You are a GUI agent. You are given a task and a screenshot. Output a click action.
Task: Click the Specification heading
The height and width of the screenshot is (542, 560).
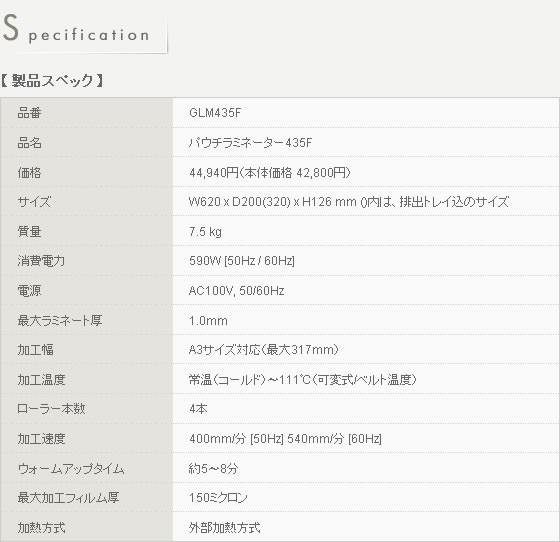pyautogui.click(x=76, y=29)
